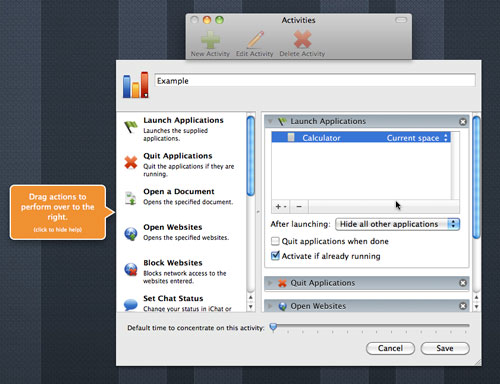This screenshot has height=384, width=500.
Task: Click the flag icon in the Launch Applications header
Action: coord(282,121)
